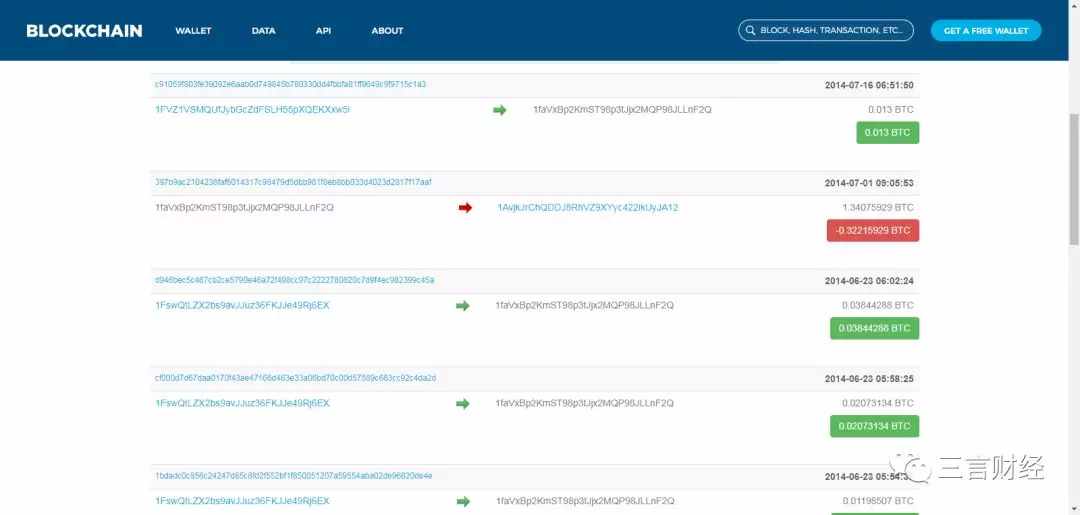Viewport: 1080px width, 515px height.
Task: Open recipient address 1AvjkJrChQDDJ8RtiVZ9XYyc422ikUyJA12
Action: pos(588,207)
